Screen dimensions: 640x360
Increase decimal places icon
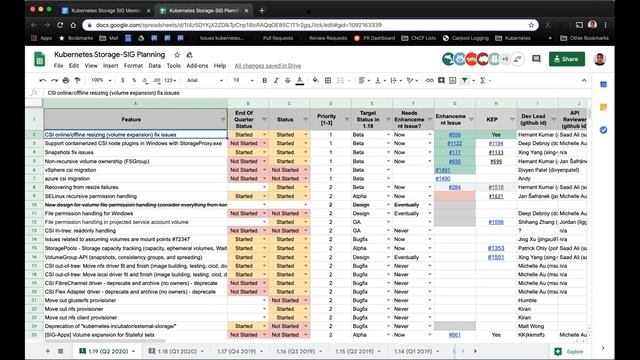pyautogui.click(x=157, y=80)
